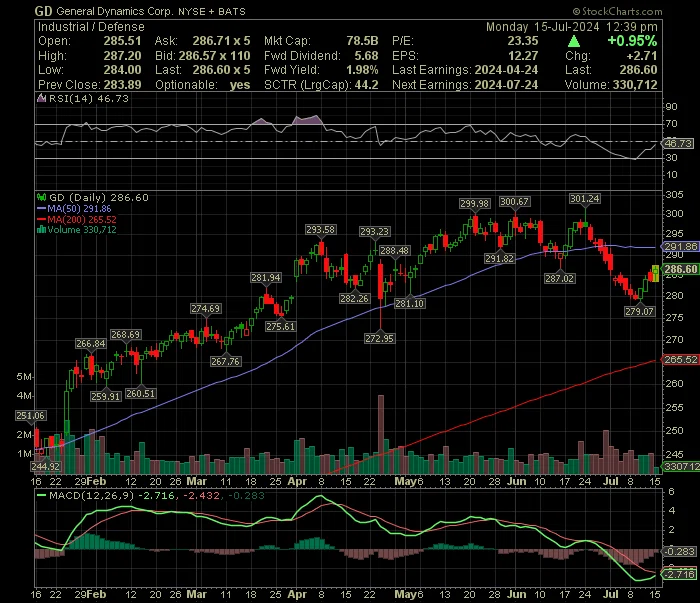Click the last price axis tag 286.60
This screenshot has width=700, height=603.
(681, 269)
